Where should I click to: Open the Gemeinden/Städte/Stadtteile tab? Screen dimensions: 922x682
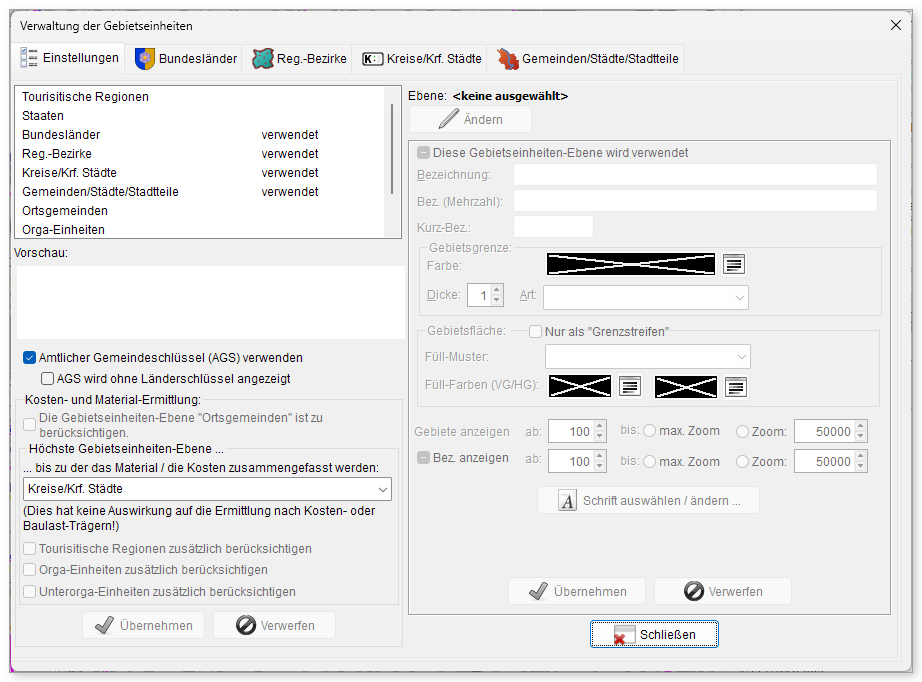(x=587, y=59)
